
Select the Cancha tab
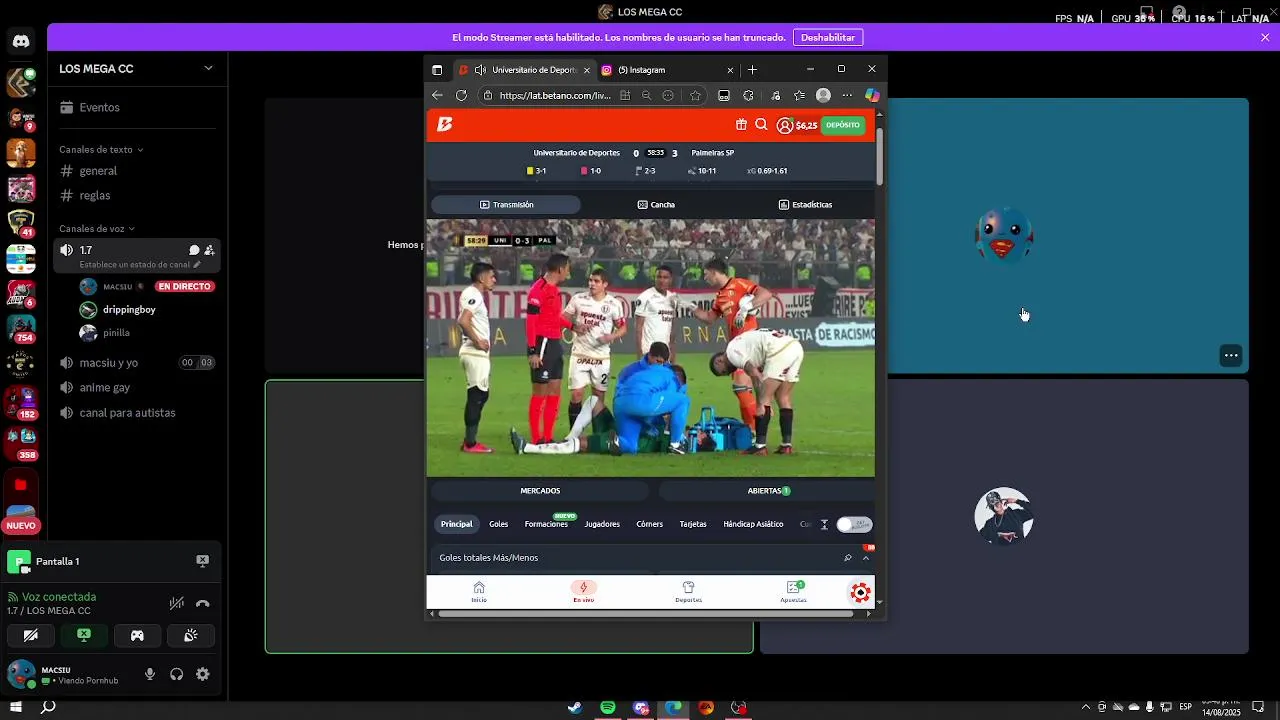click(x=656, y=204)
